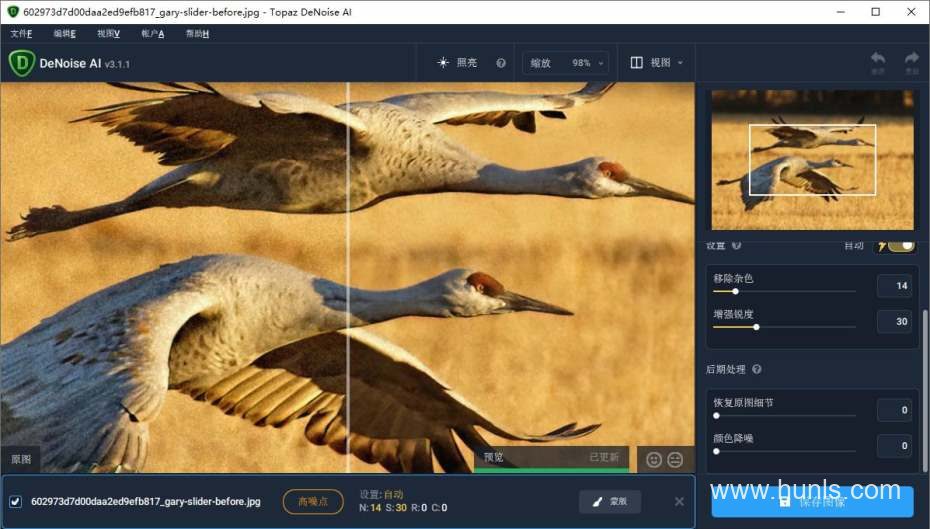Click the 移除杂色 value field showing 14

[894, 286]
